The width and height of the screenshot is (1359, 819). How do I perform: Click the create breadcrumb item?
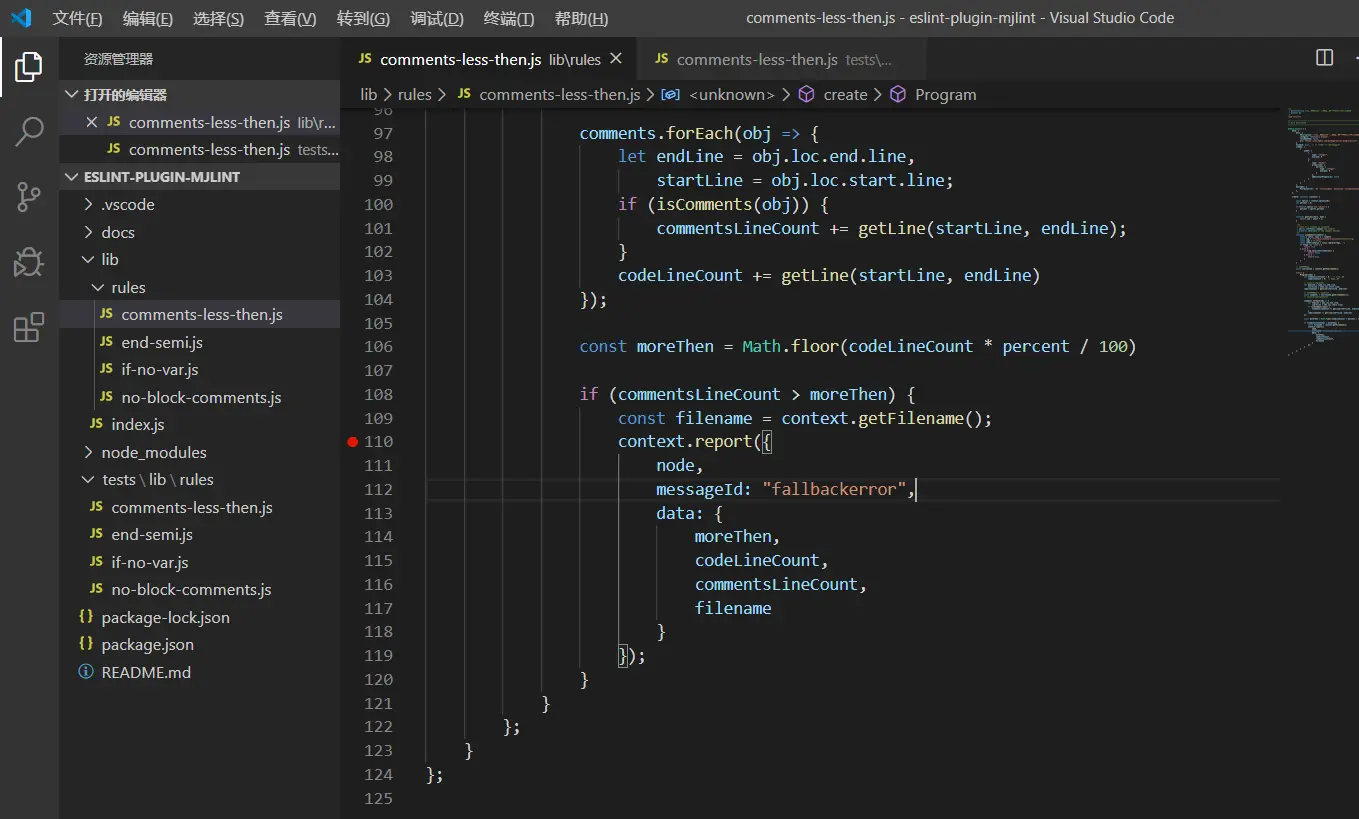point(844,94)
